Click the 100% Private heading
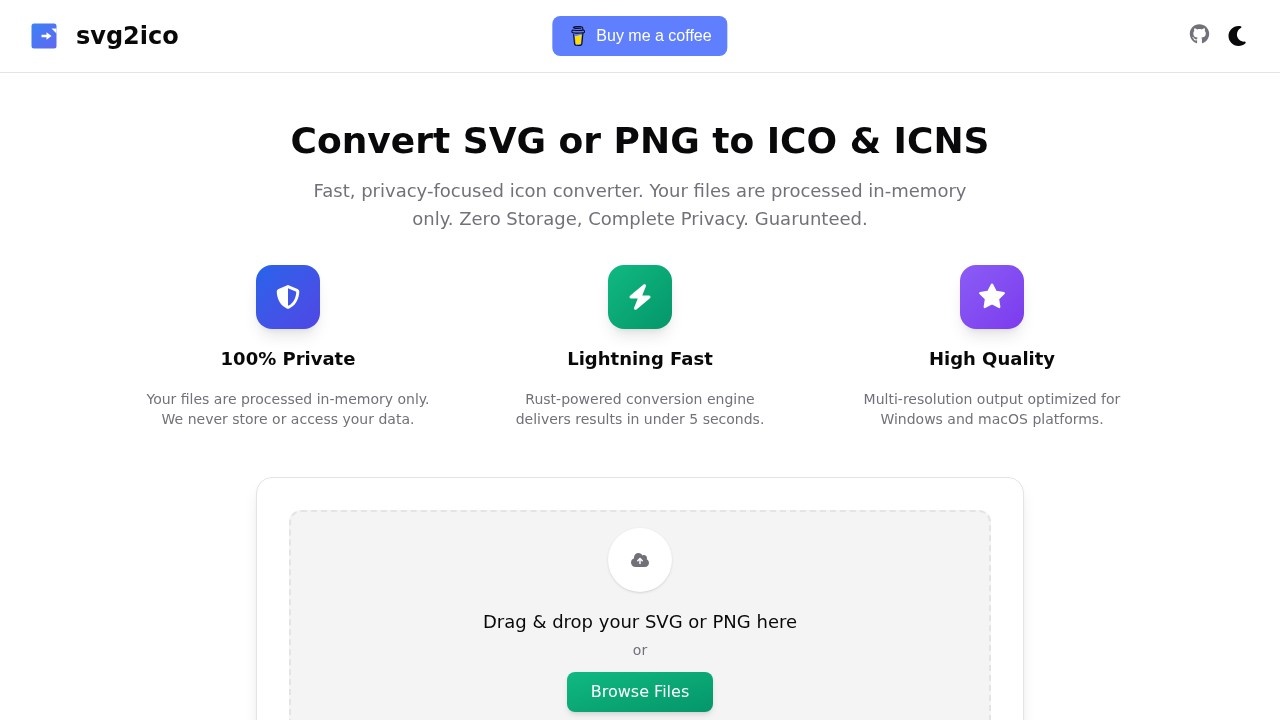The height and width of the screenshot is (720, 1280). (288, 358)
